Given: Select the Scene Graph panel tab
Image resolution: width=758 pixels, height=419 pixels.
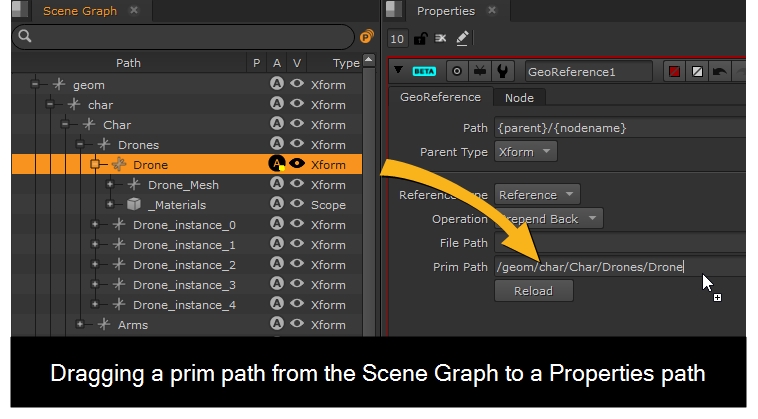Looking at the screenshot, I should point(79,11).
